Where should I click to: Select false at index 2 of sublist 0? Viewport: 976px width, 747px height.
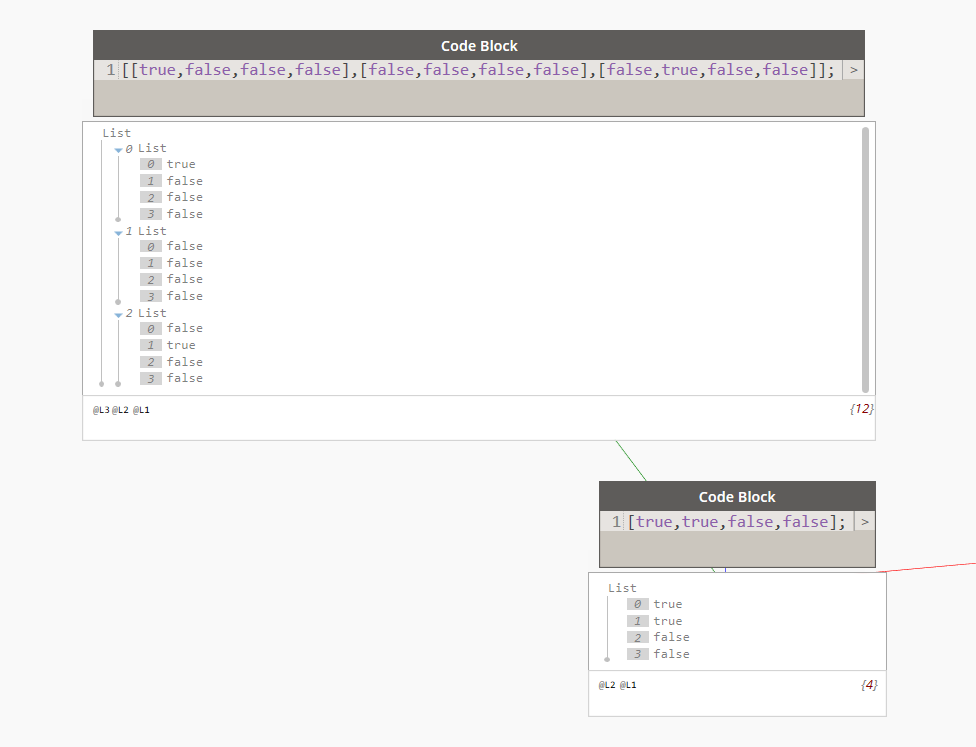click(184, 197)
